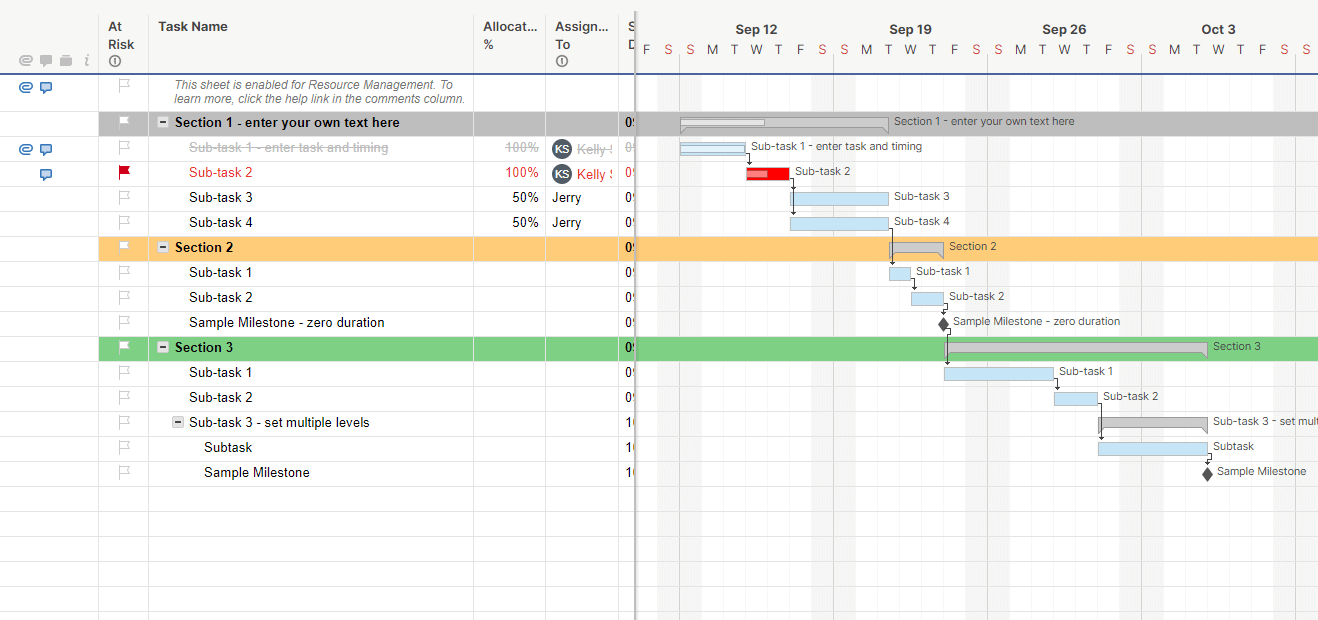Click the comments column header icon
Viewport: 1318px width, 620px height.
click(x=46, y=61)
